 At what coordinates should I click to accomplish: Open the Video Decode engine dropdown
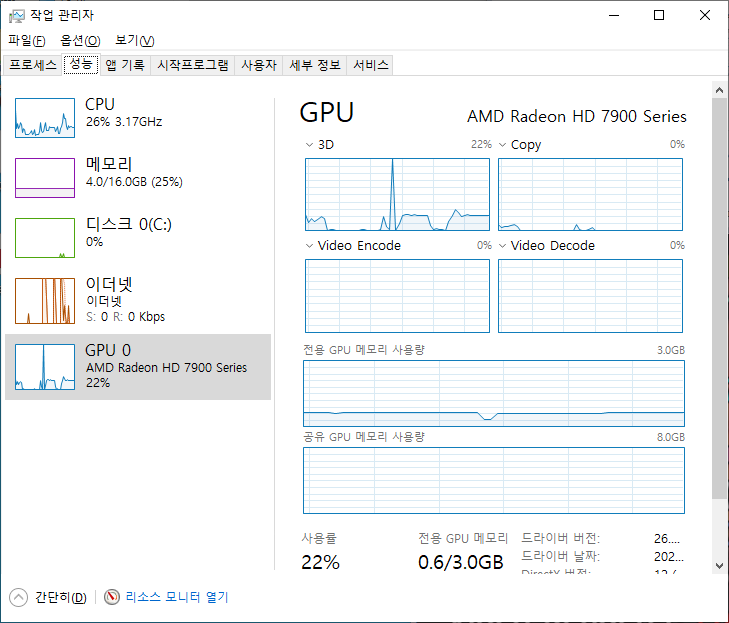(x=503, y=245)
